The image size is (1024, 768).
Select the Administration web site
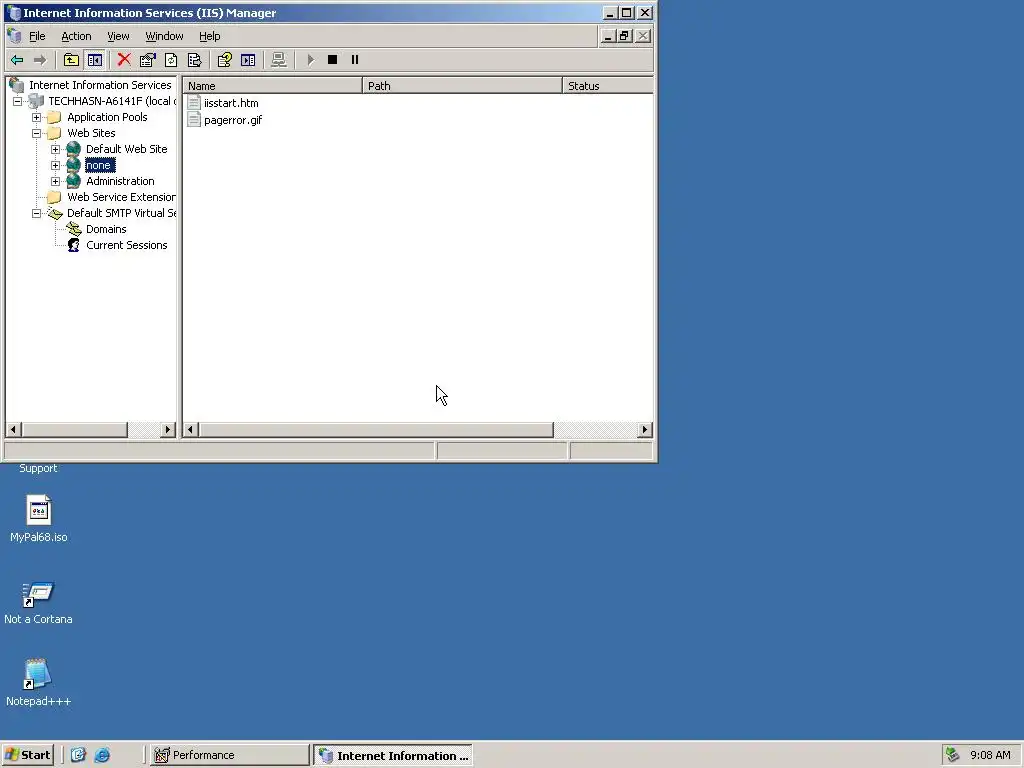tap(120, 182)
